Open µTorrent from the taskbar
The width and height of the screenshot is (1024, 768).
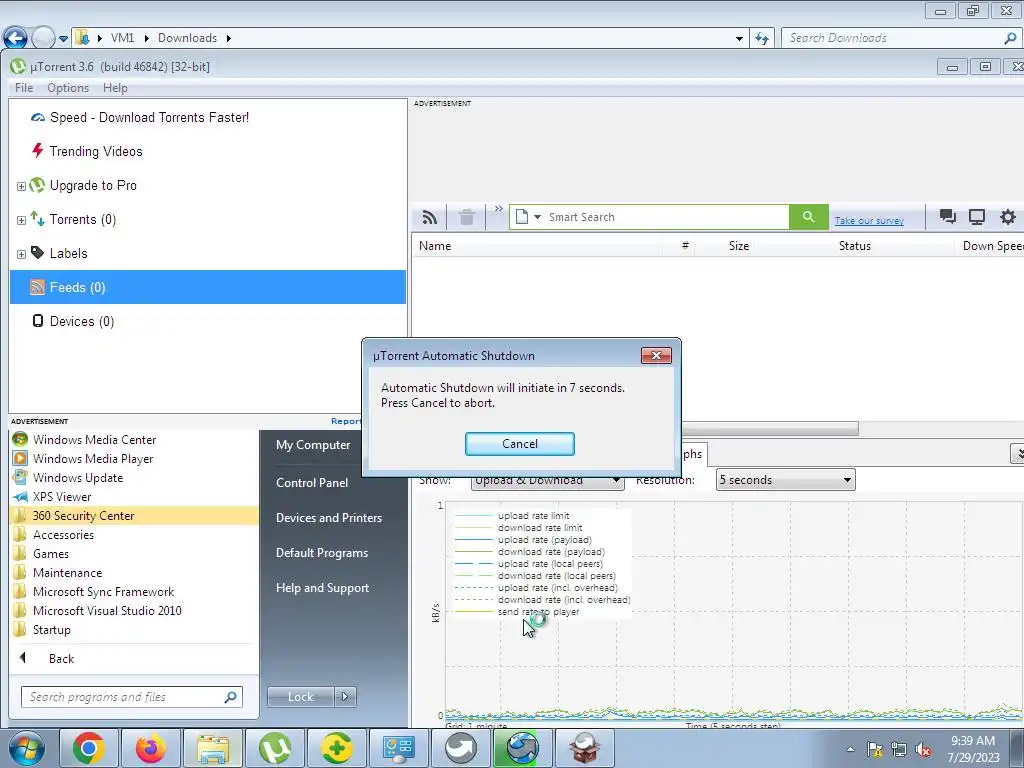coord(275,748)
